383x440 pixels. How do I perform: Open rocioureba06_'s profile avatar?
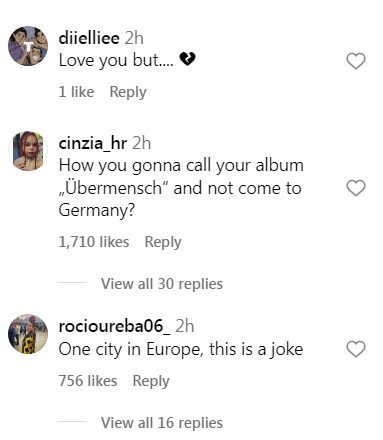pos(28,334)
